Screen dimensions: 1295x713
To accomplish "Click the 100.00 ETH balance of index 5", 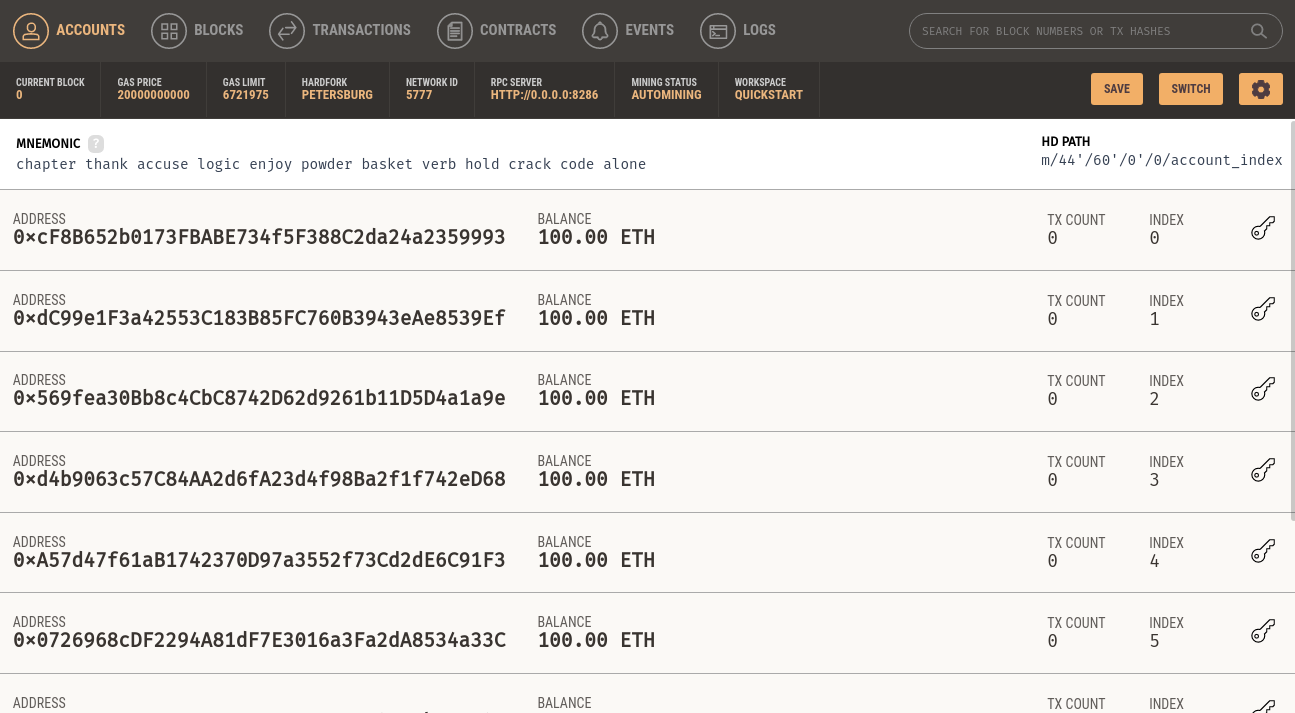I will pos(596,640).
